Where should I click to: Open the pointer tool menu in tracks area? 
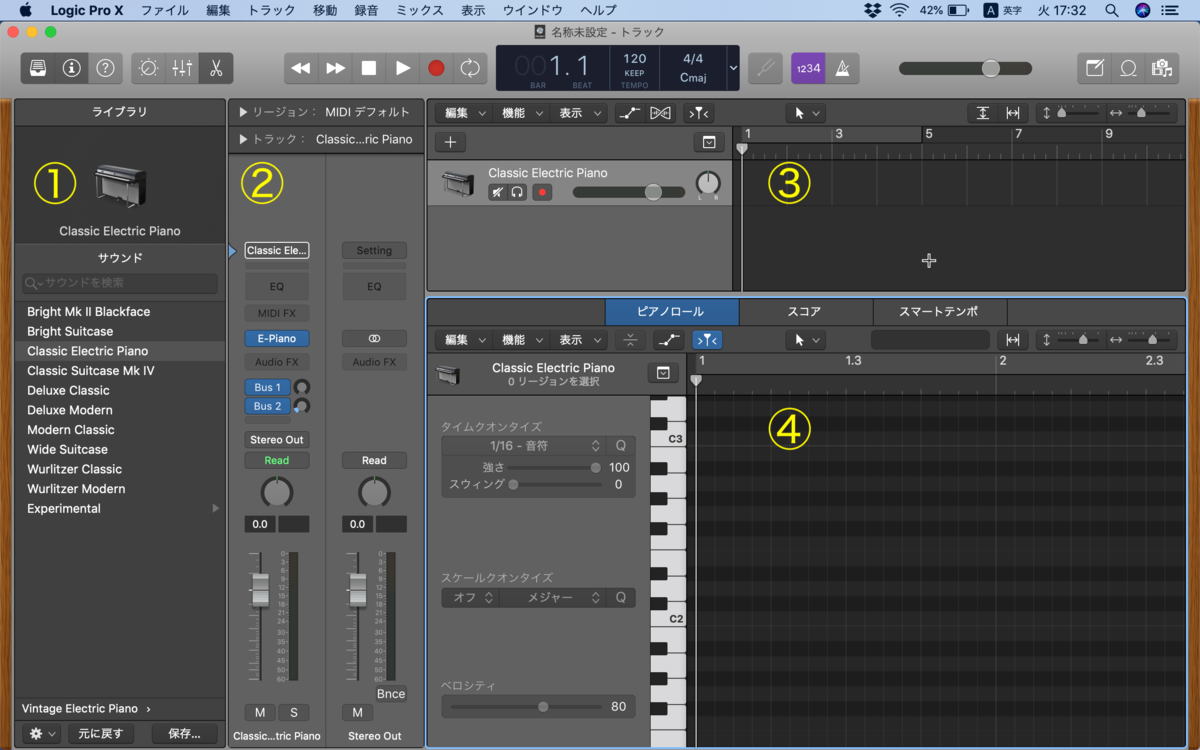[x=805, y=113]
